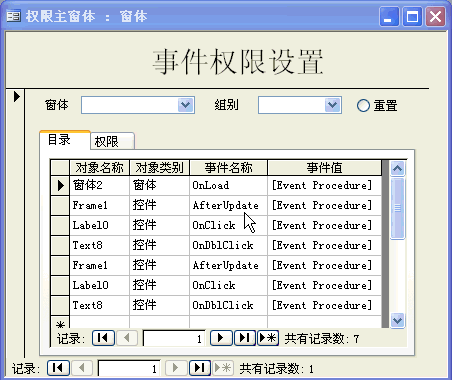This screenshot has width=452, height=380.
Task: Click the subform record number field
Action: (174, 338)
